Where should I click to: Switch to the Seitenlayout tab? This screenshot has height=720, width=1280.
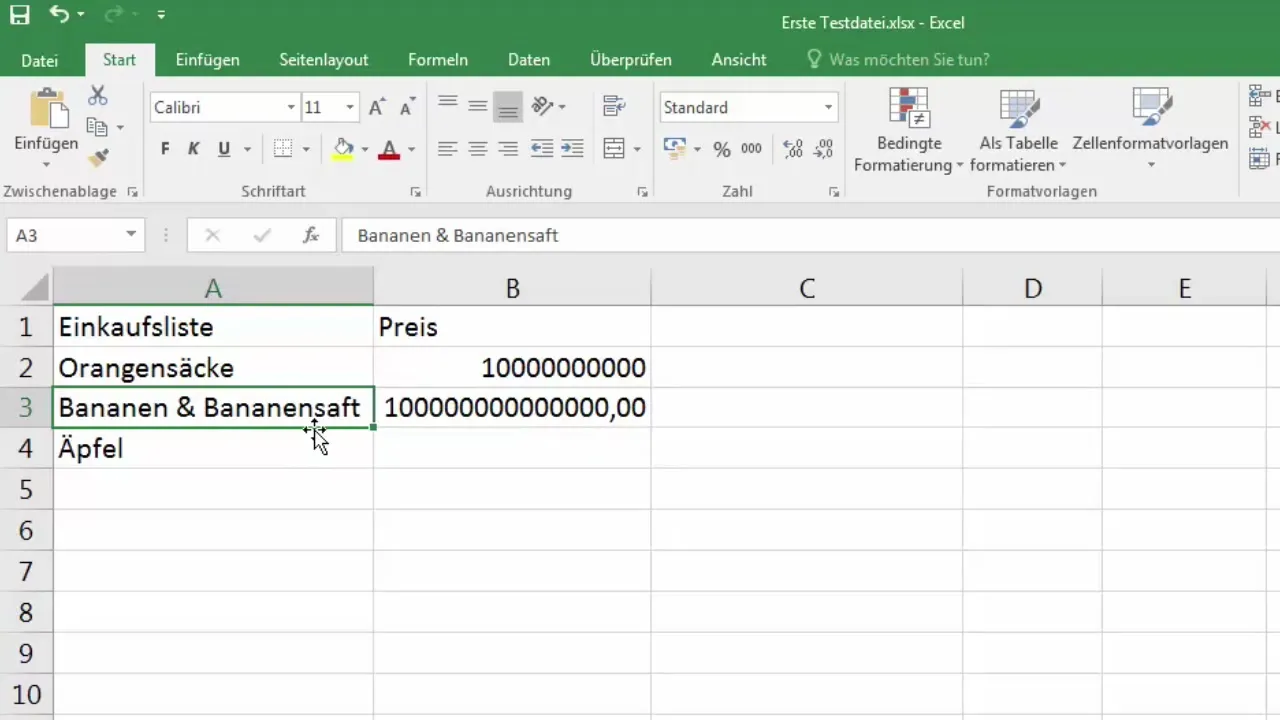pyautogui.click(x=324, y=60)
